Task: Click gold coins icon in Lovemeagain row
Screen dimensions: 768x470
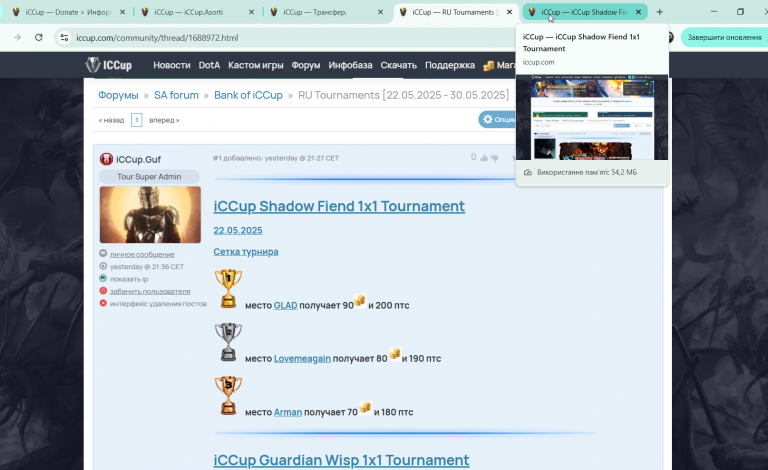Action: point(395,353)
